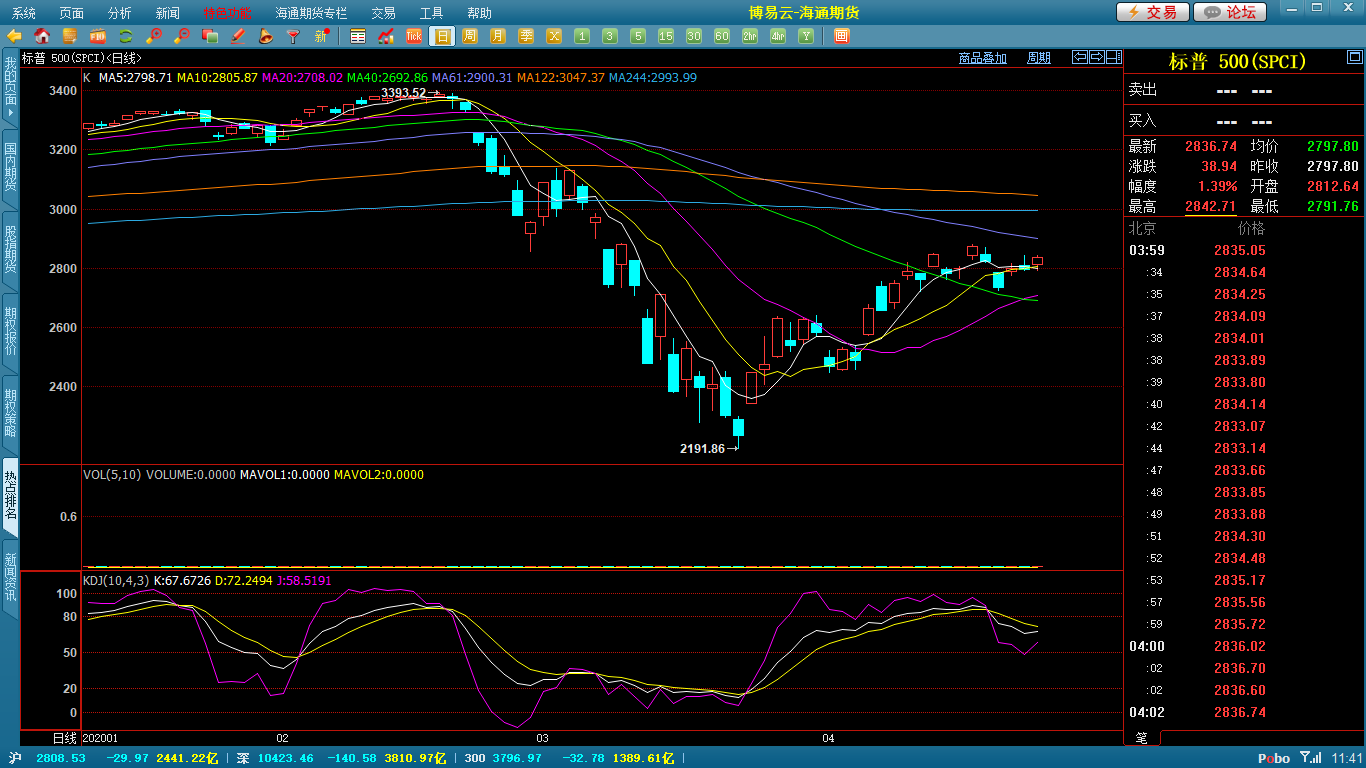
Task: Select the 笔 tab under tick list
Action: click(x=1141, y=738)
